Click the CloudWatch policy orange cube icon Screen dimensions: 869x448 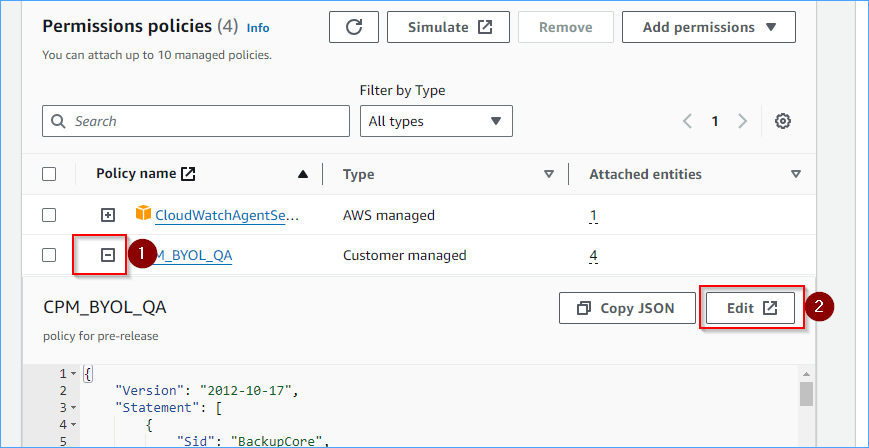[144, 212]
